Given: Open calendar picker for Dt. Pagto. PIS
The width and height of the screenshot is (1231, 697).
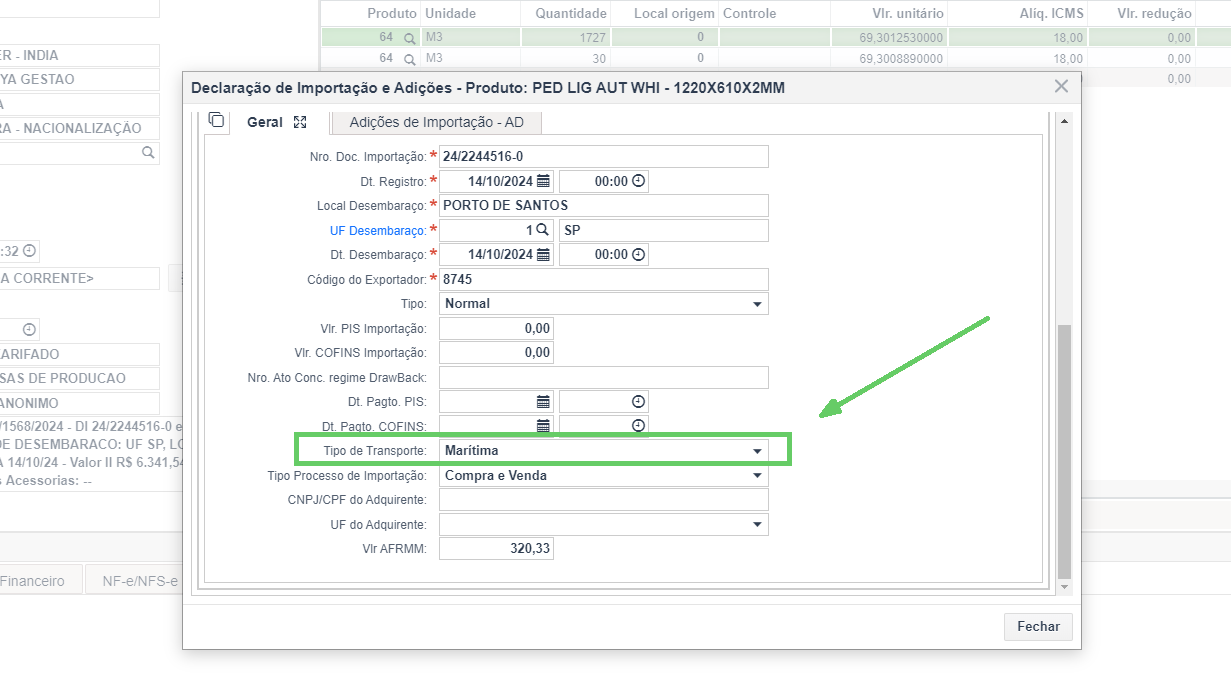Looking at the screenshot, I should point(543,401).
